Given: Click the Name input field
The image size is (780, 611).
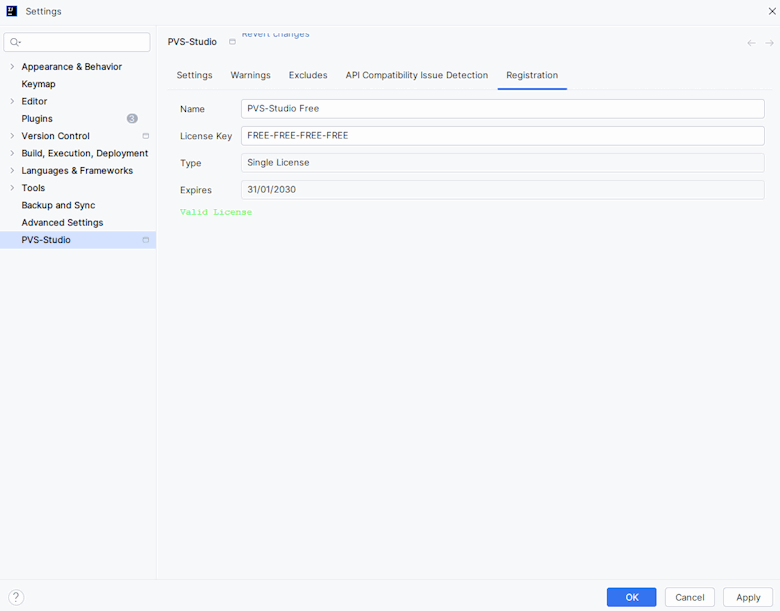Looking at the screenshot, I should coord(503,108).
